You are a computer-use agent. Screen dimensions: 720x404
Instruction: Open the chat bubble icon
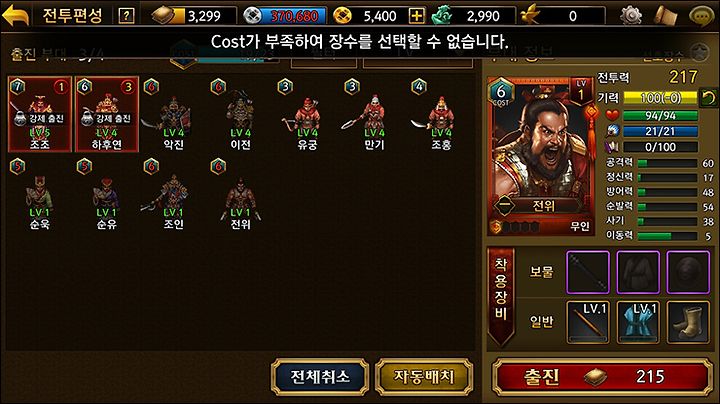click(x=702, y=16)
